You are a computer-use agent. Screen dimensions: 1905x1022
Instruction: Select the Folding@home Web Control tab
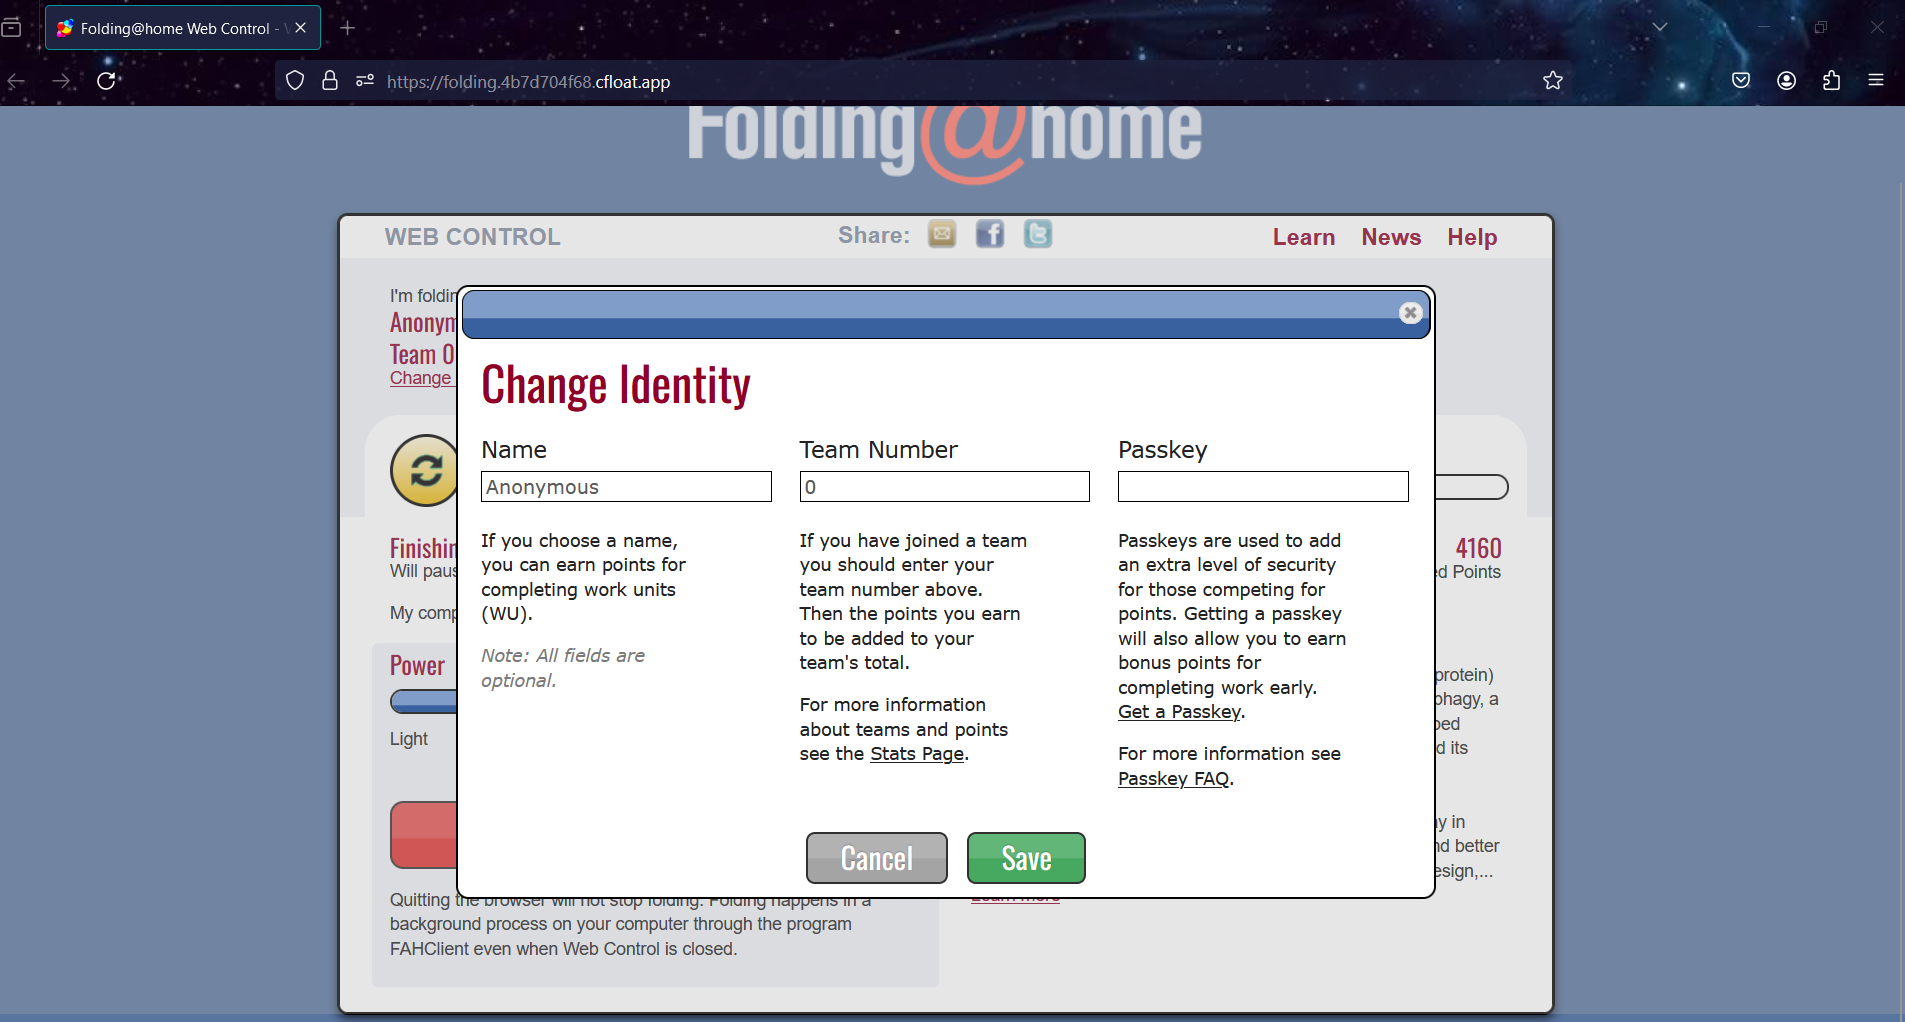[x=183, y=28]
